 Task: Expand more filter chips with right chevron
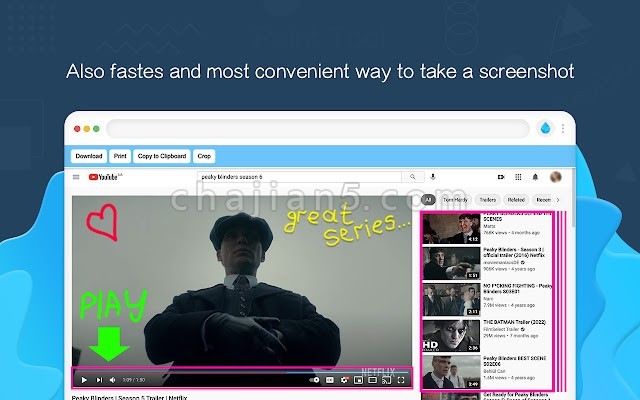558,200
